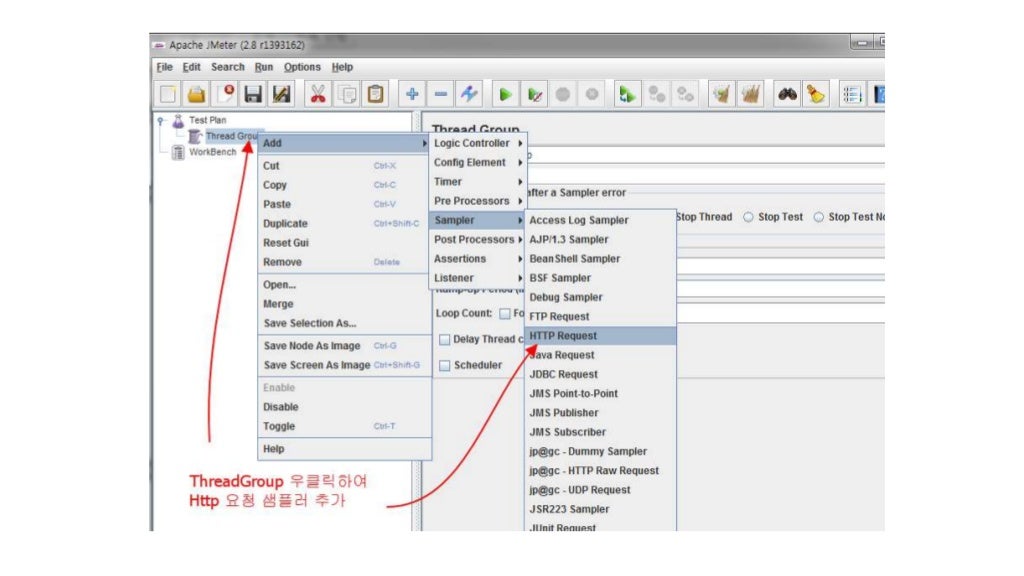Open a test plan with the folder icon
Image resolution: width=1024 pixels, height=576 pixels.
click(197, 95)
